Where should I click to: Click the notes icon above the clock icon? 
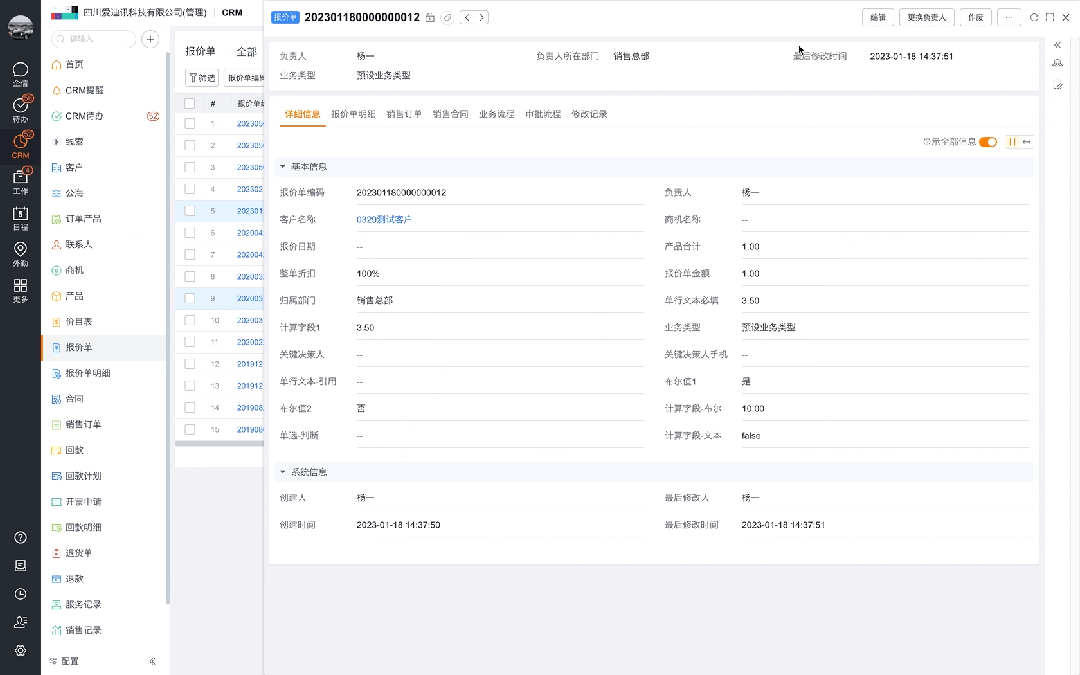click(x=21, y=565)
